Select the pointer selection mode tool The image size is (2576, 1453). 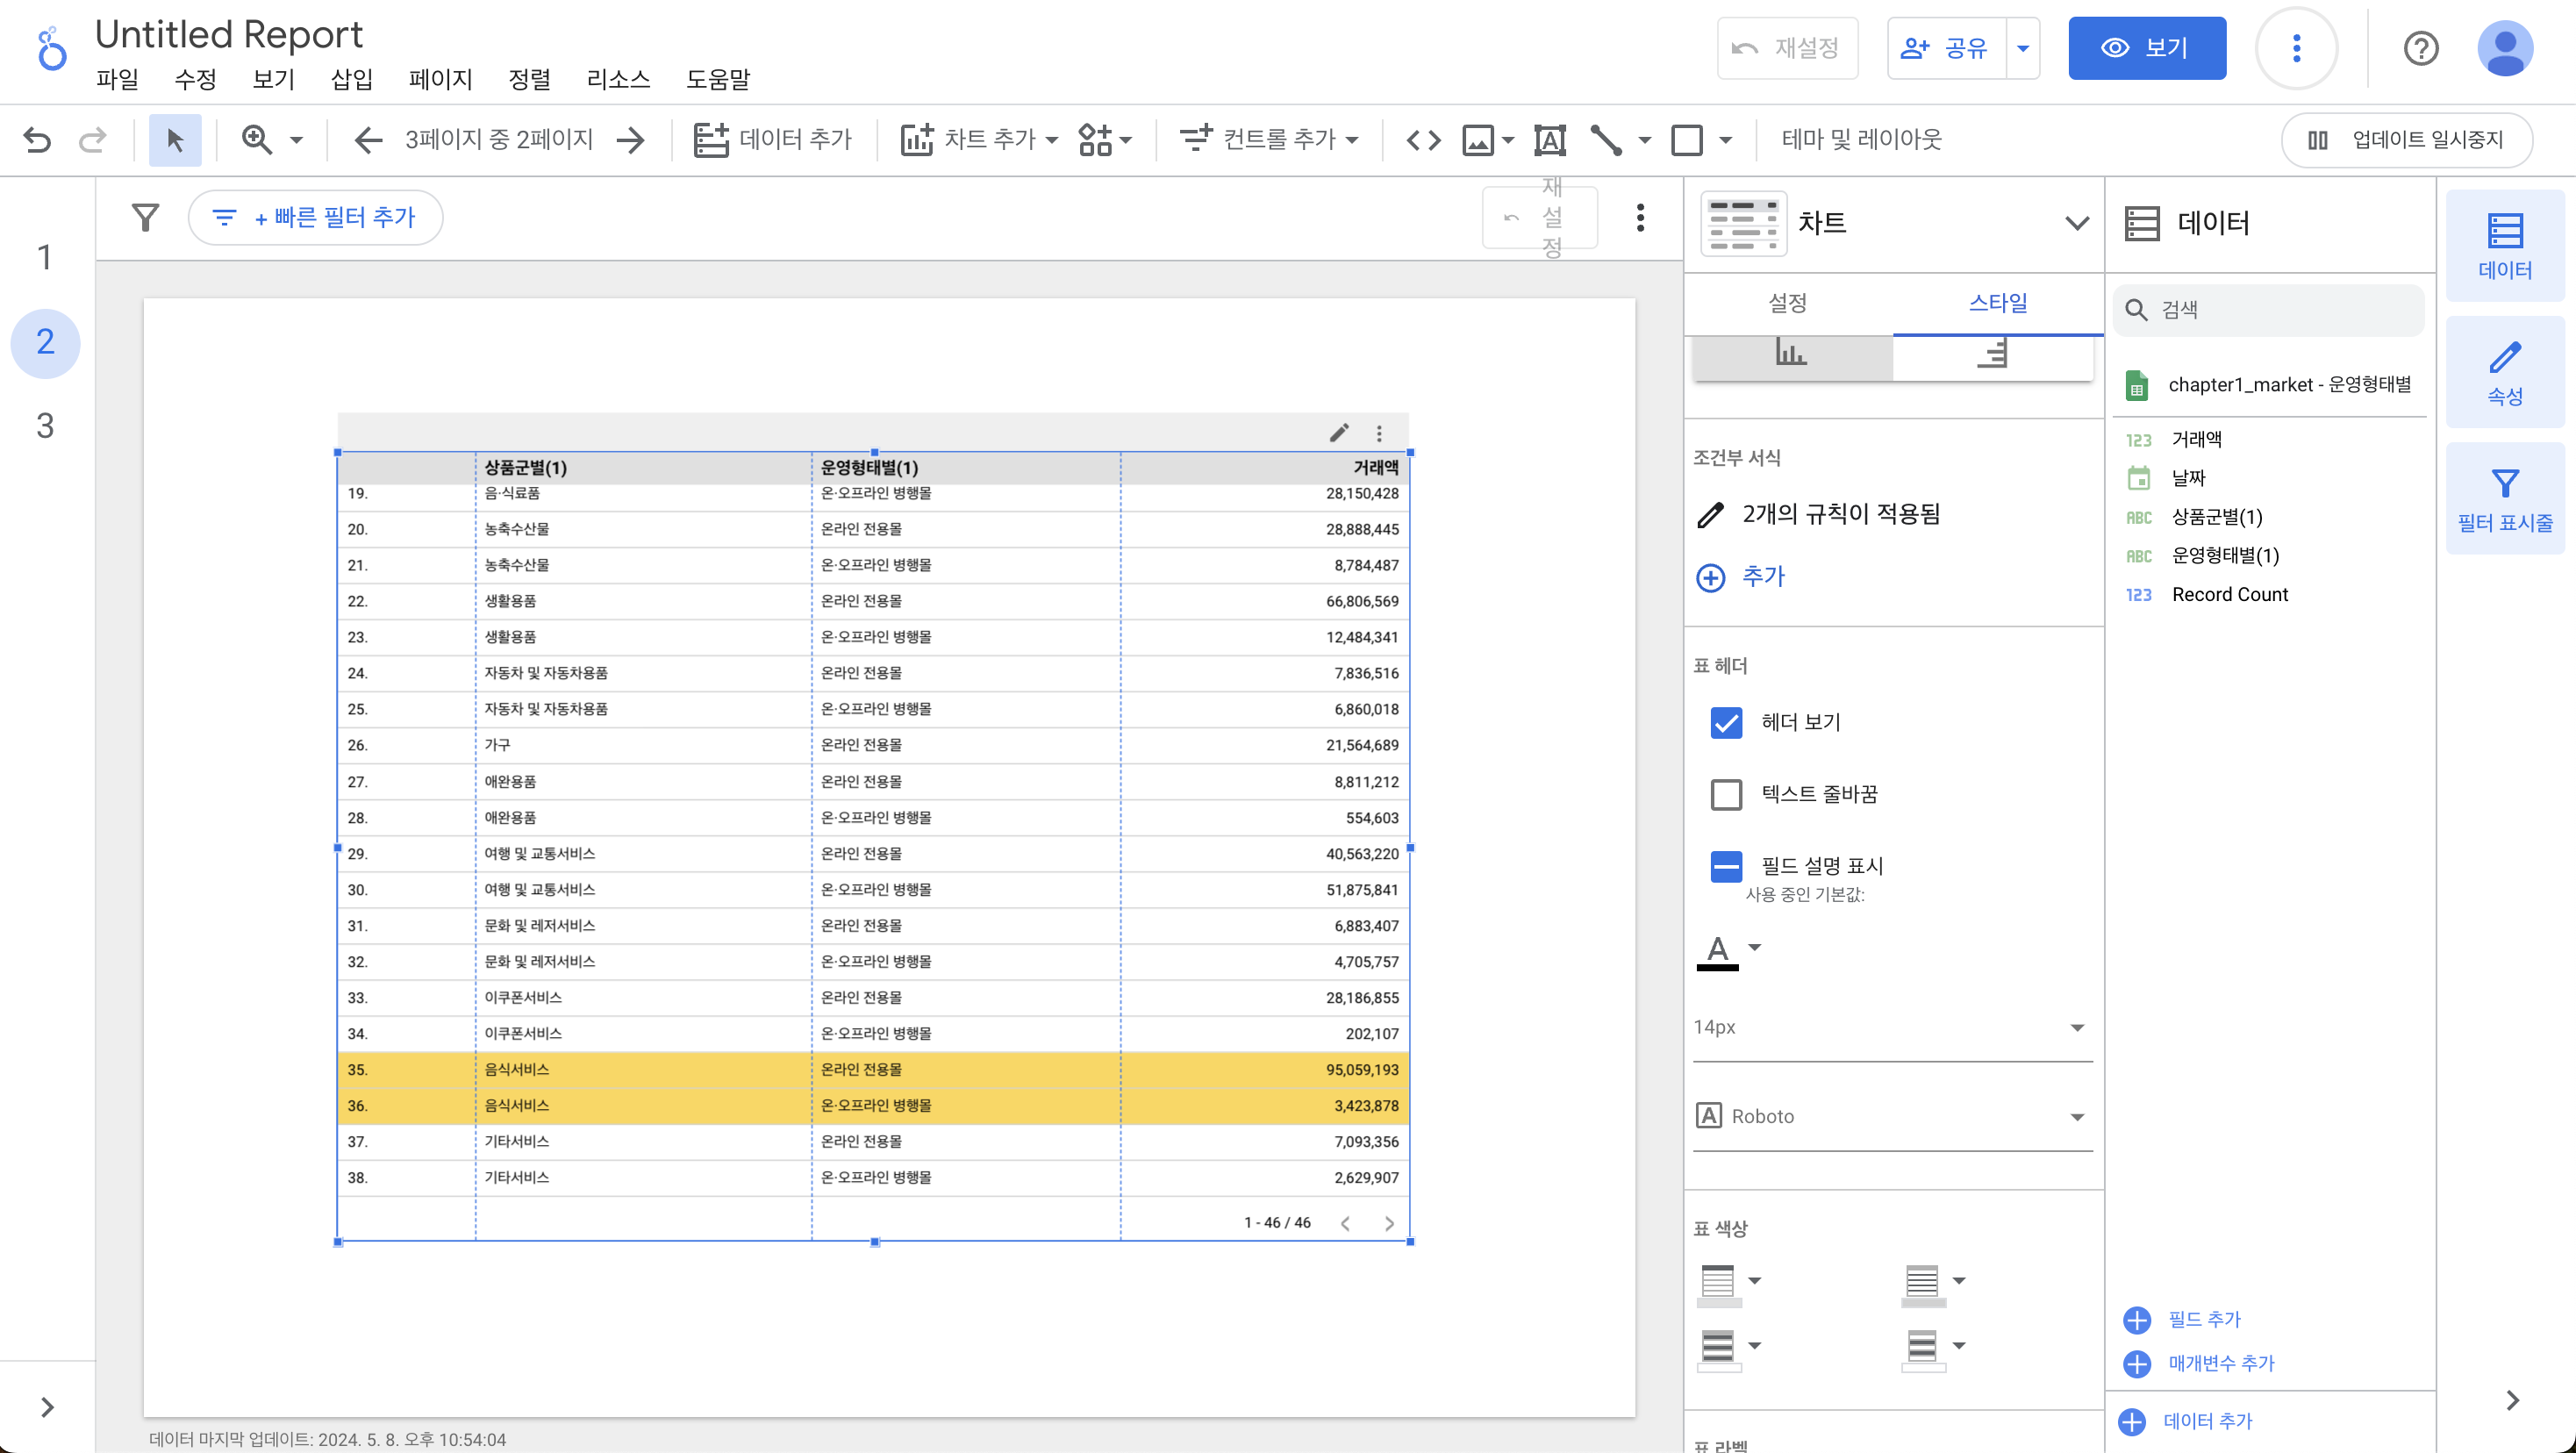tap(175, 139)
